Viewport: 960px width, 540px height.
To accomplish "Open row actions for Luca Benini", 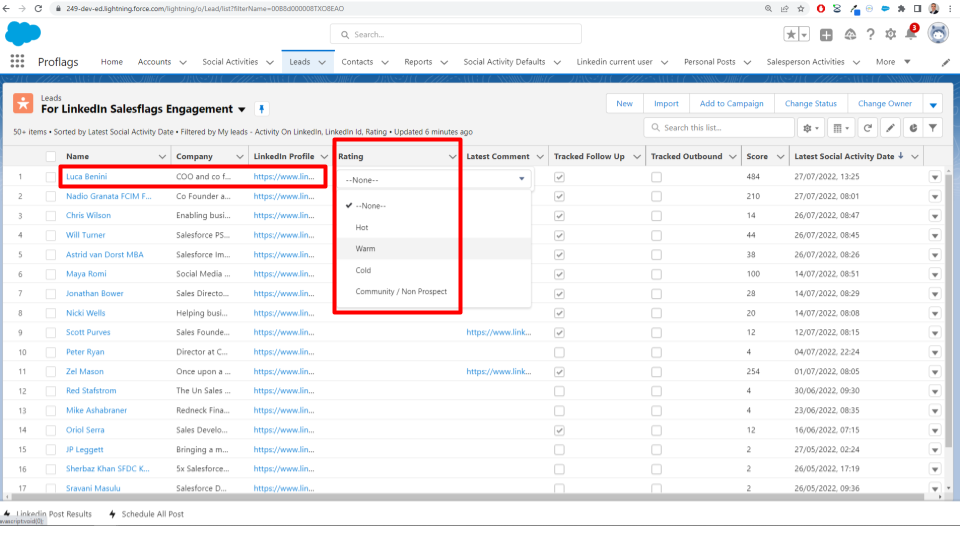I will [x=934, y=177].
